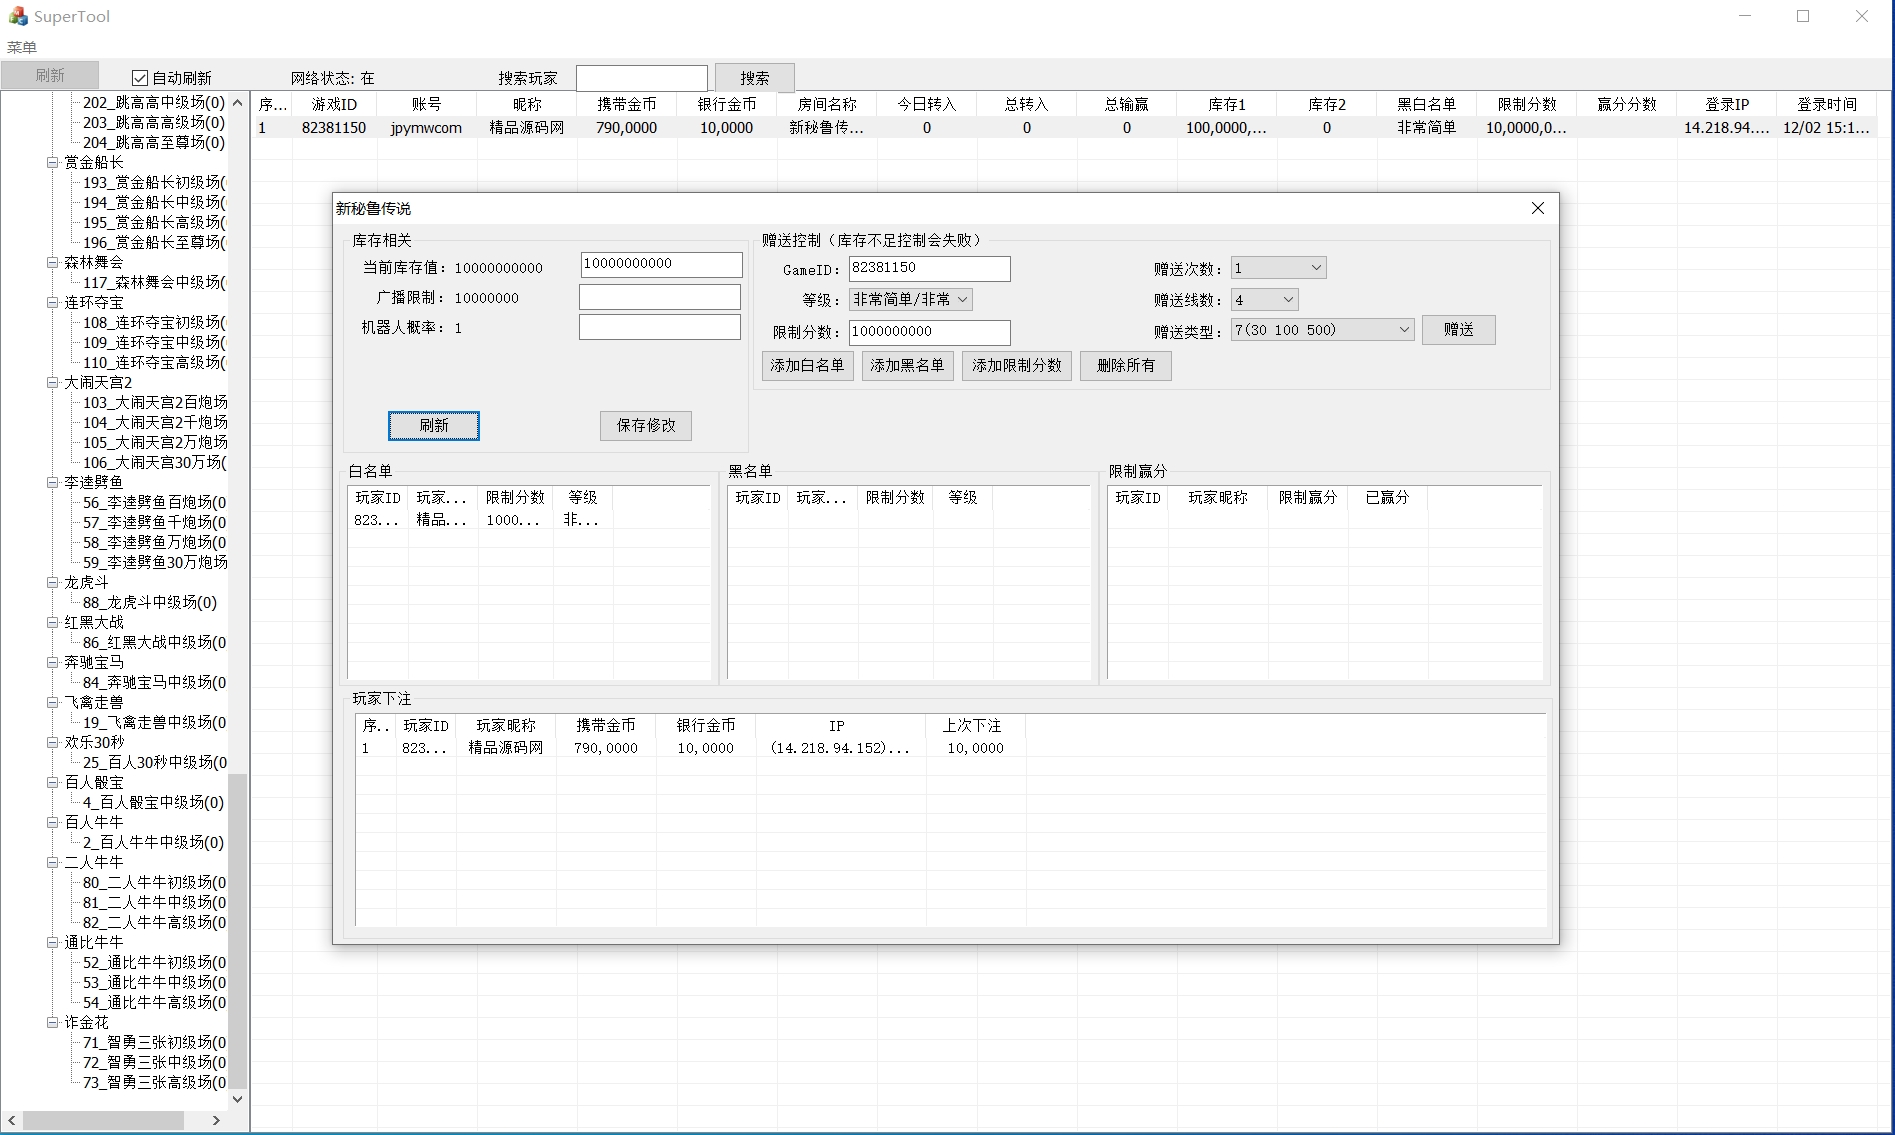The height and width of the screenshot is (1135, 1895).
Task: Click the 搜索 button
Action: [x=754, y=78]
